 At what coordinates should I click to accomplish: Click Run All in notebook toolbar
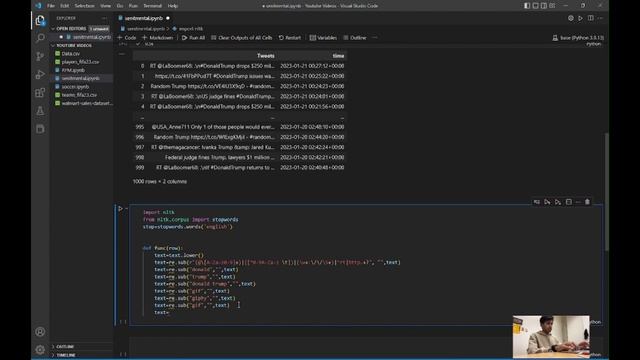point(193,38)
